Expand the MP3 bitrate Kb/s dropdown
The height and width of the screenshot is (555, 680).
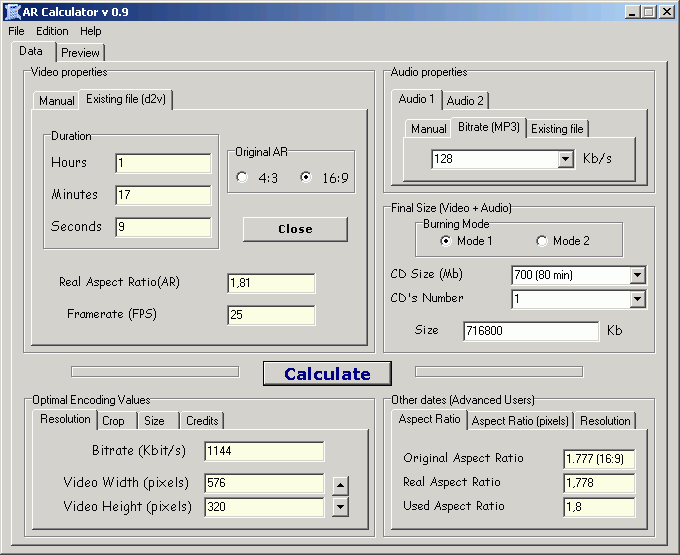point(565,159)
